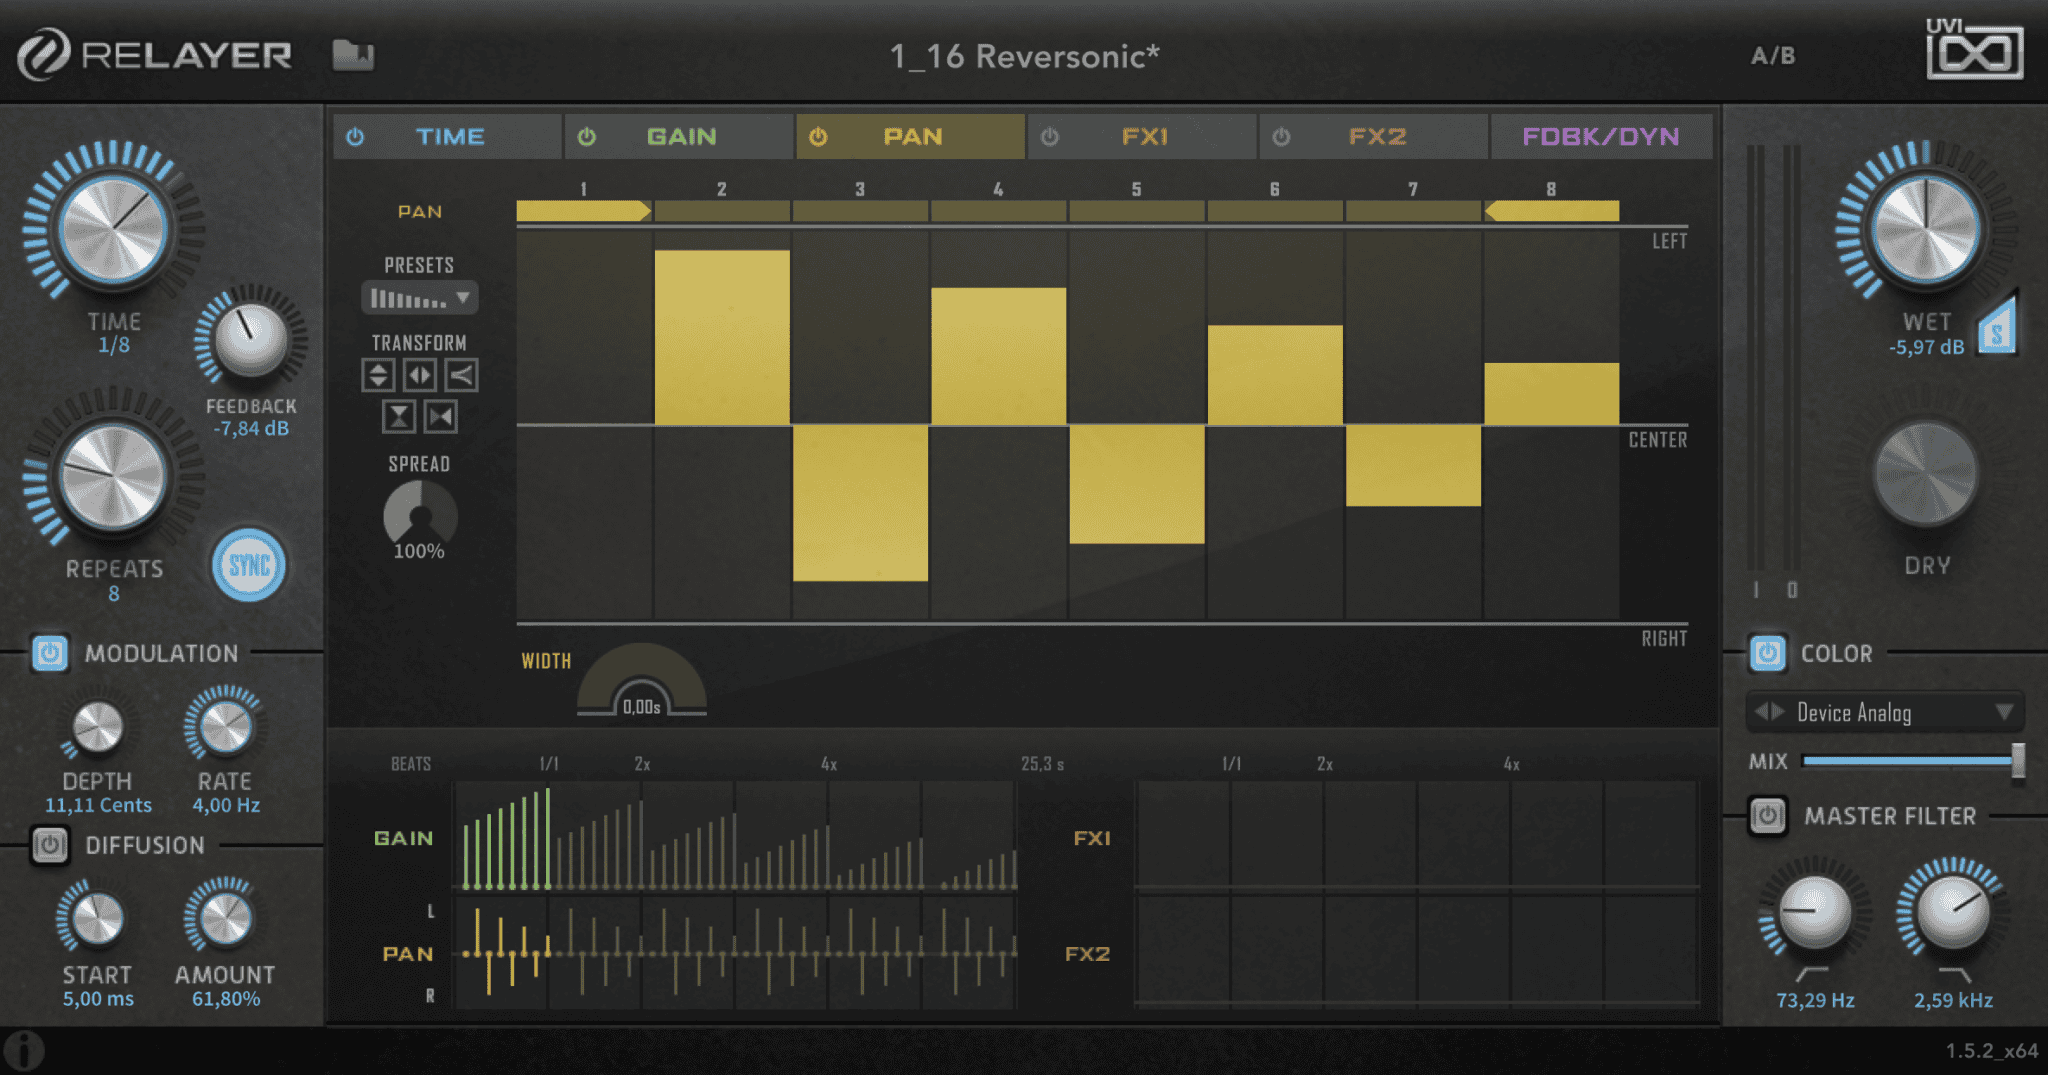This screenshot has width=2048, height=1075.
Task: Switch to the FDBK/DYN tab
Action: point(1602,136)
